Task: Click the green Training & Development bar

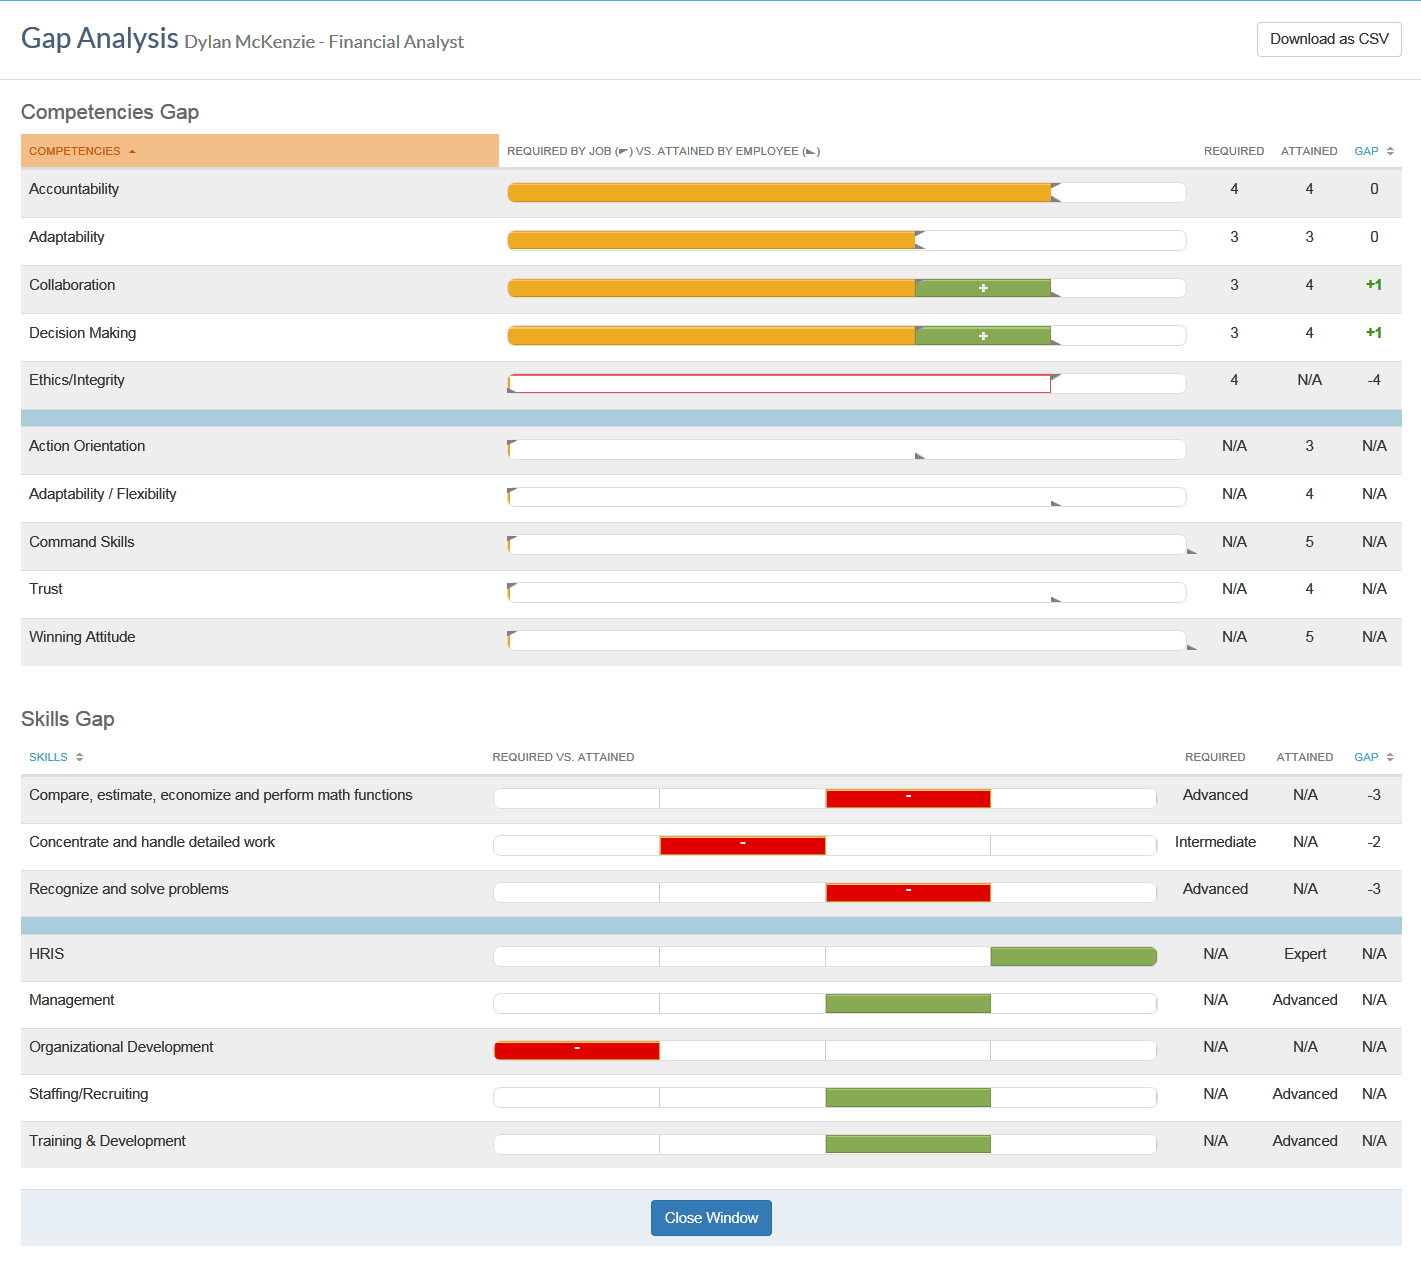Action: click(x=908, y=1144)
